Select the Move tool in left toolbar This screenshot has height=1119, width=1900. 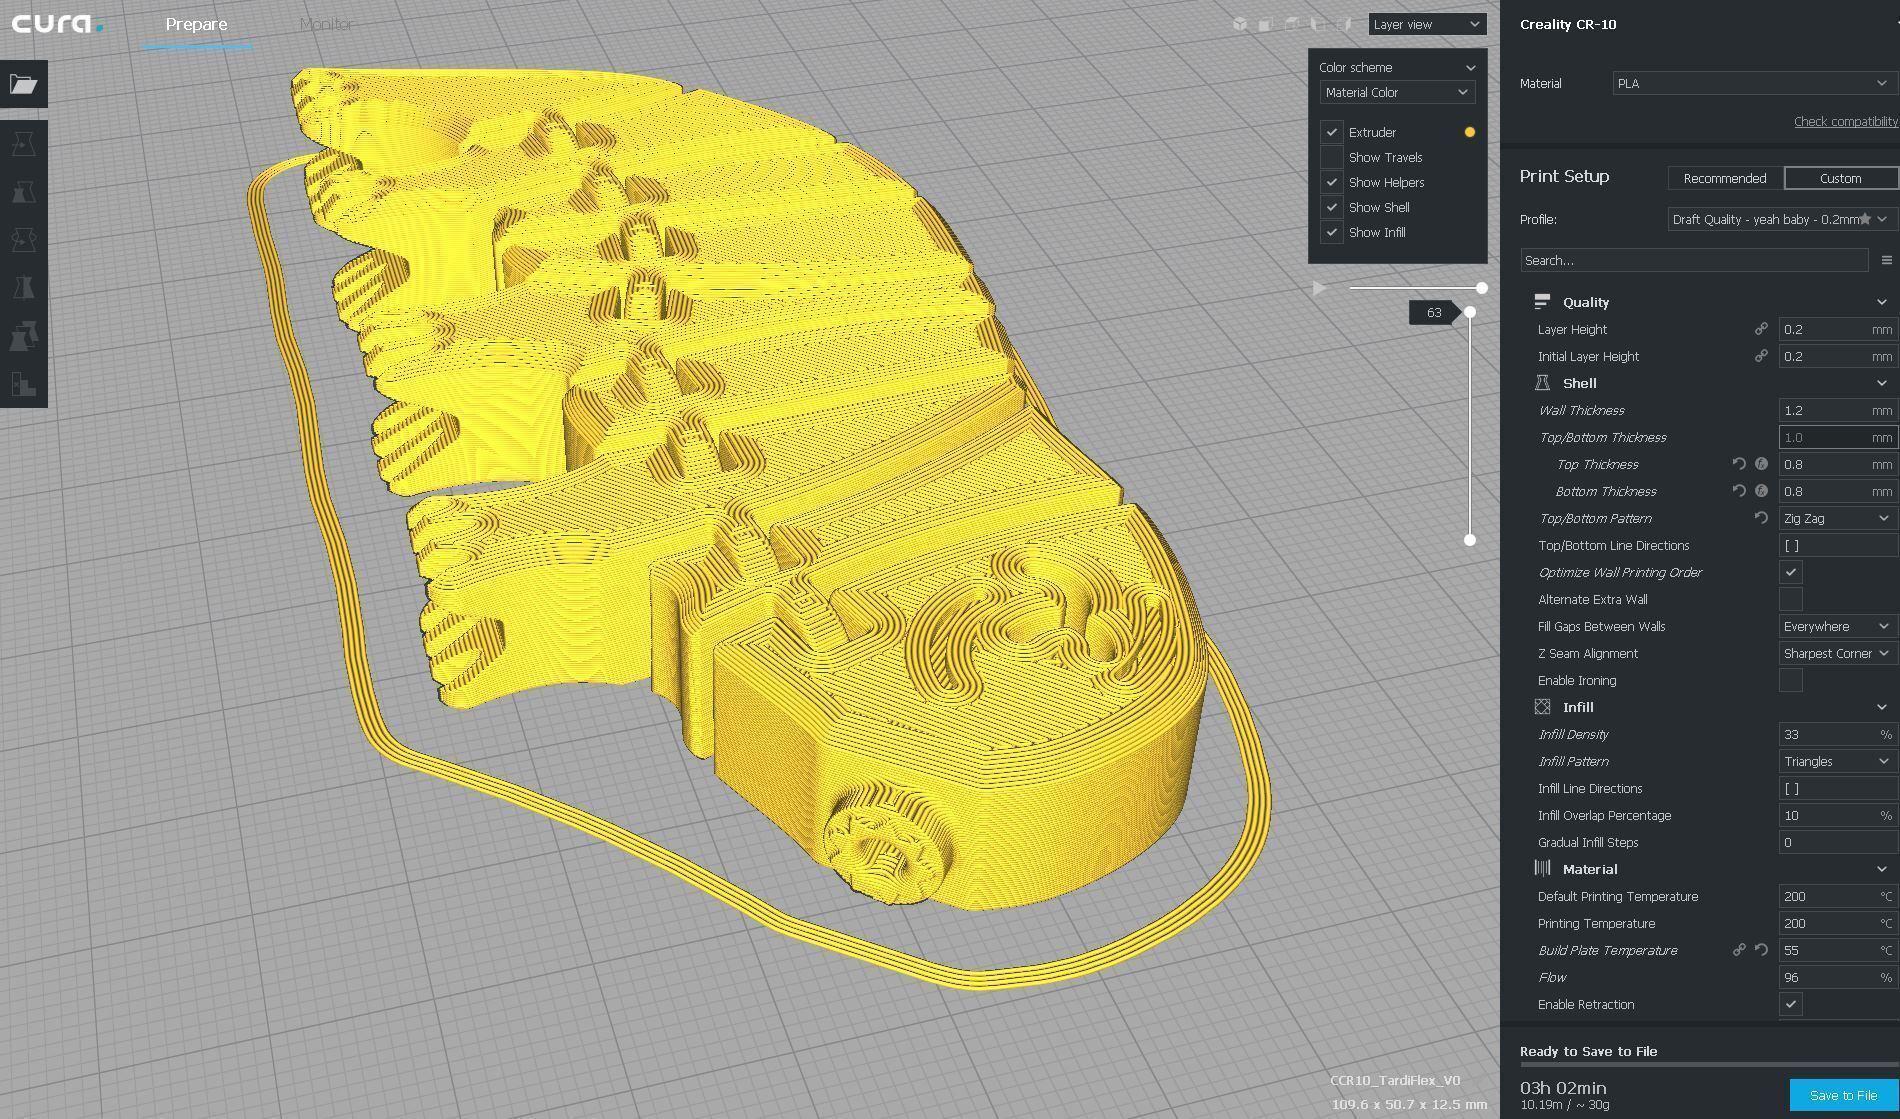pos(24,145)
